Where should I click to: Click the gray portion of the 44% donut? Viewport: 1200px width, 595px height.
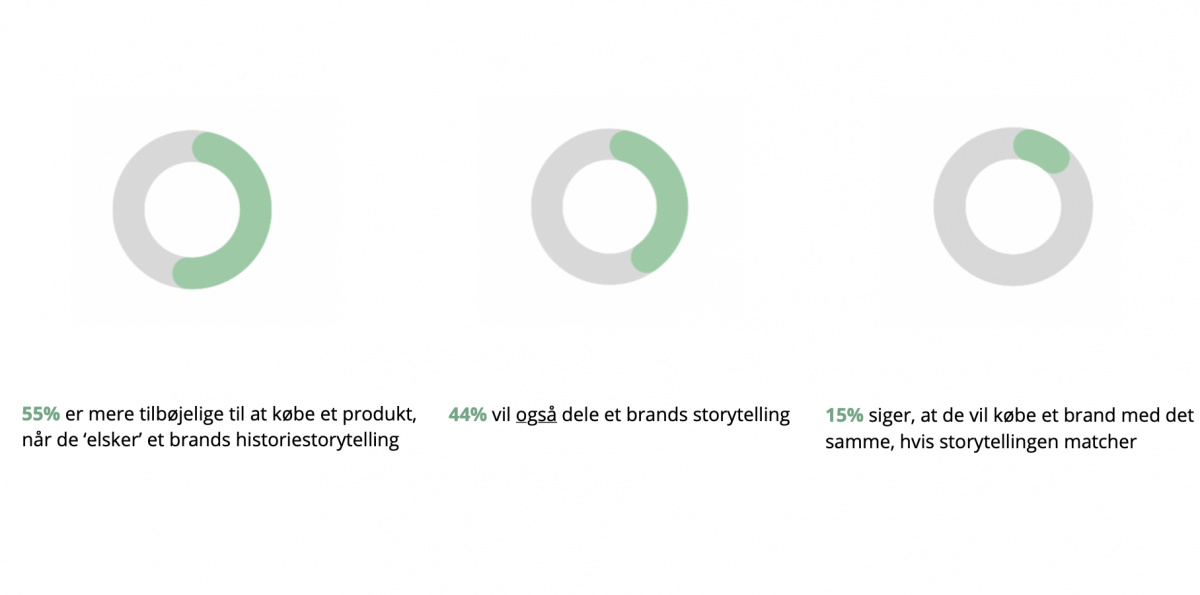coord(548,207)
